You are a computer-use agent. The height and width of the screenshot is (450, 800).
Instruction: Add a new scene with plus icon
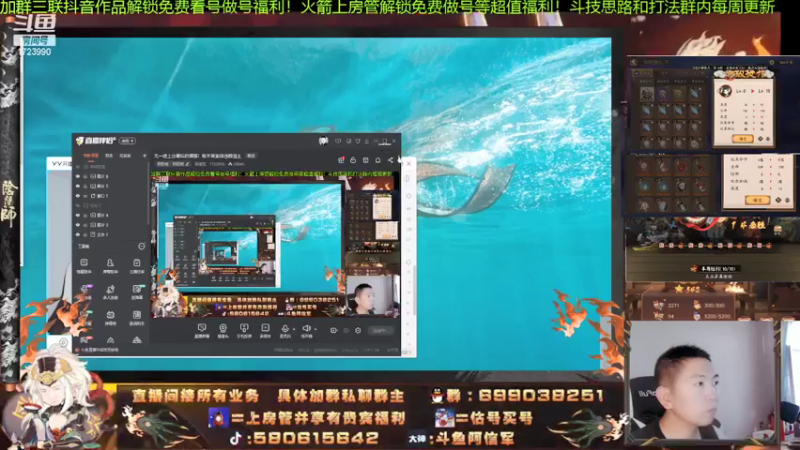pos(144,156)
